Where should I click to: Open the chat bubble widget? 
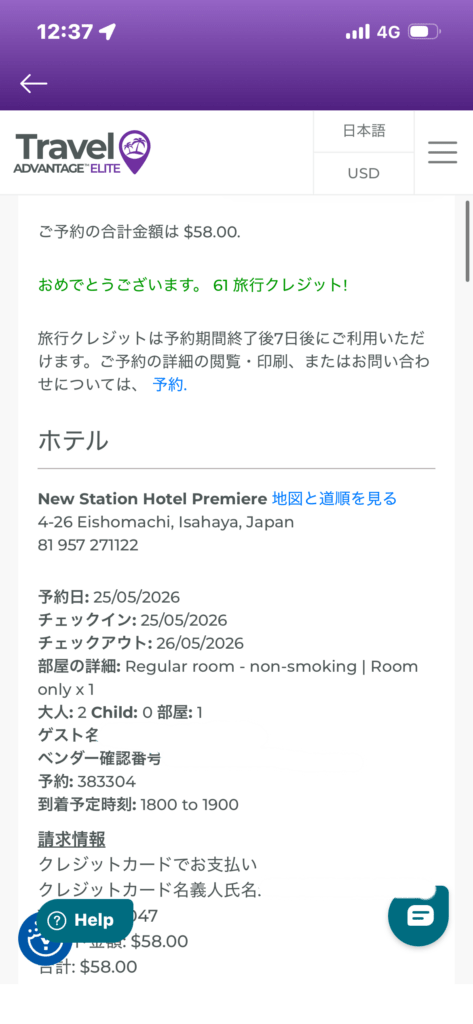tap(419, 916)
